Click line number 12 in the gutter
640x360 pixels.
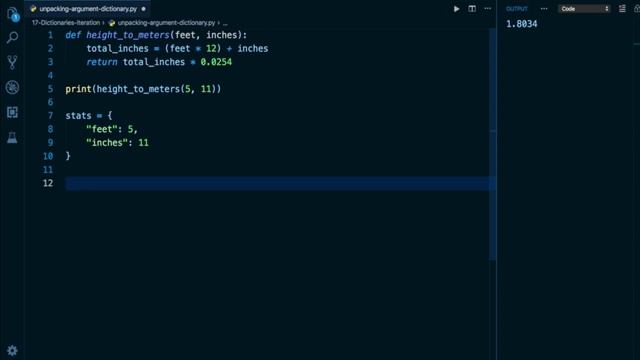tap(48, 183)
